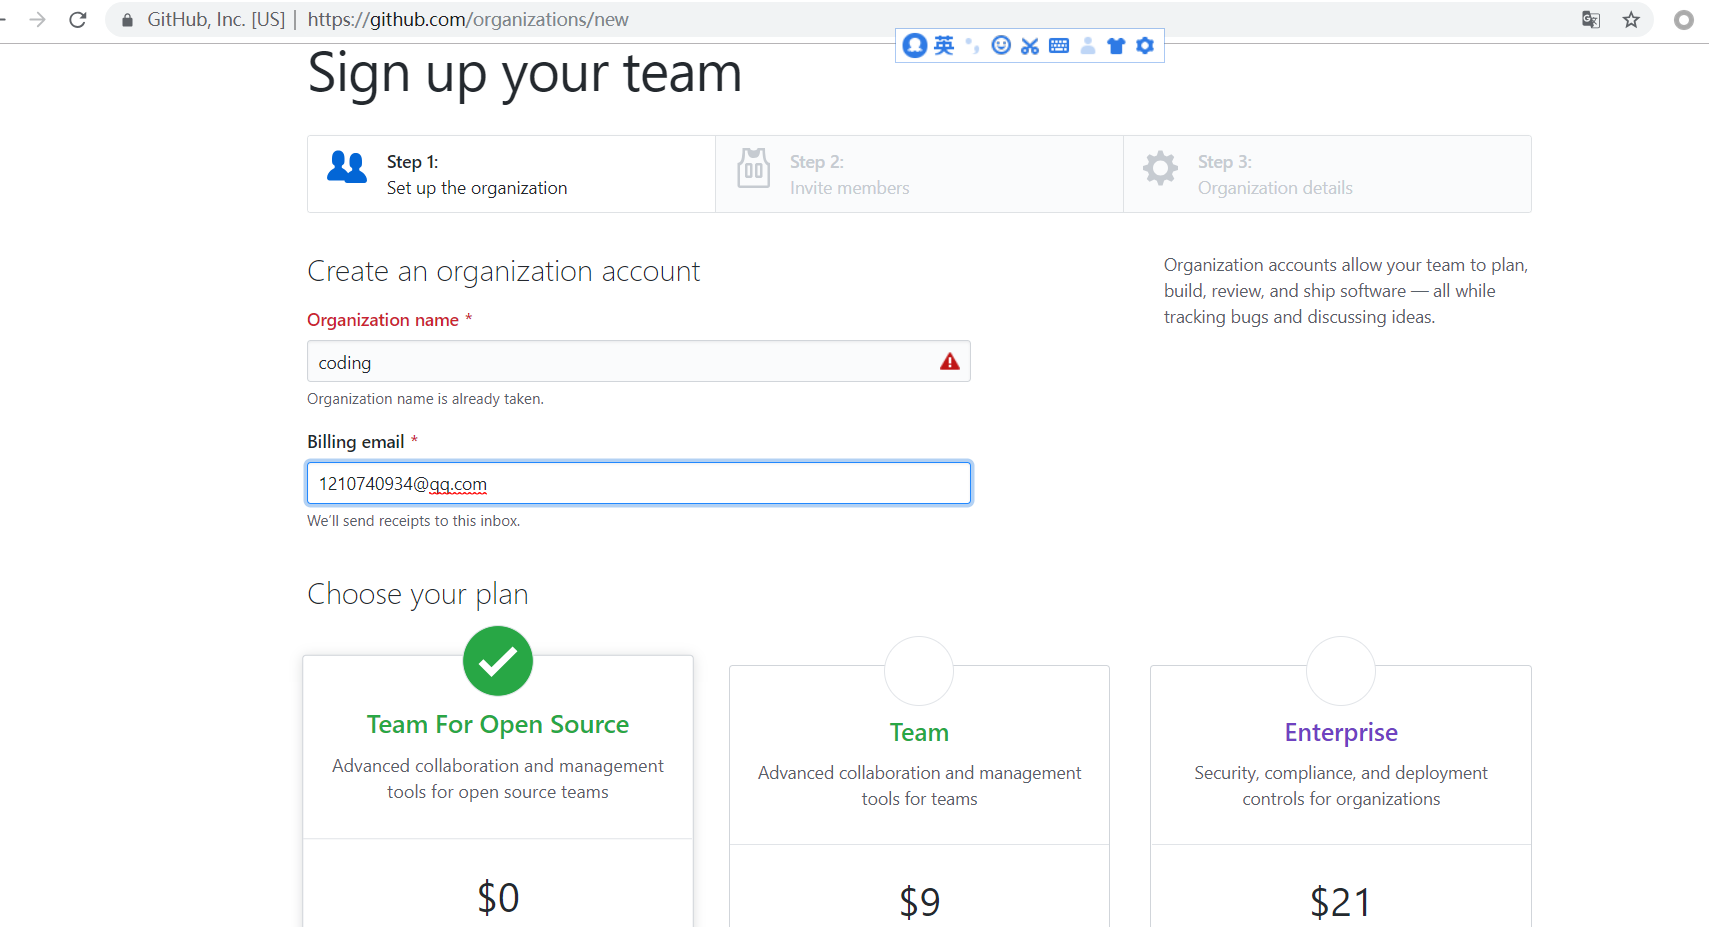
Task: Click the Organization name field containing coding
Action: pos(639,361)
